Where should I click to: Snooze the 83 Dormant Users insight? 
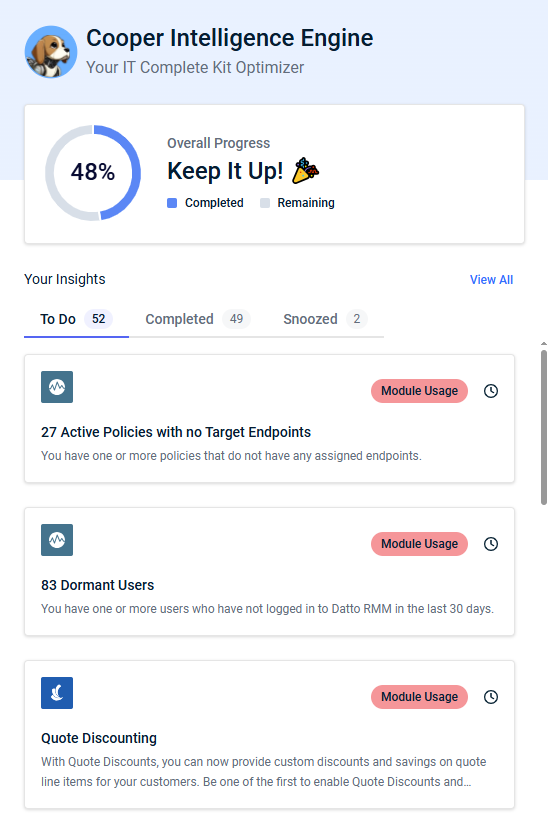pyautogui.click(x=490, y=543)
